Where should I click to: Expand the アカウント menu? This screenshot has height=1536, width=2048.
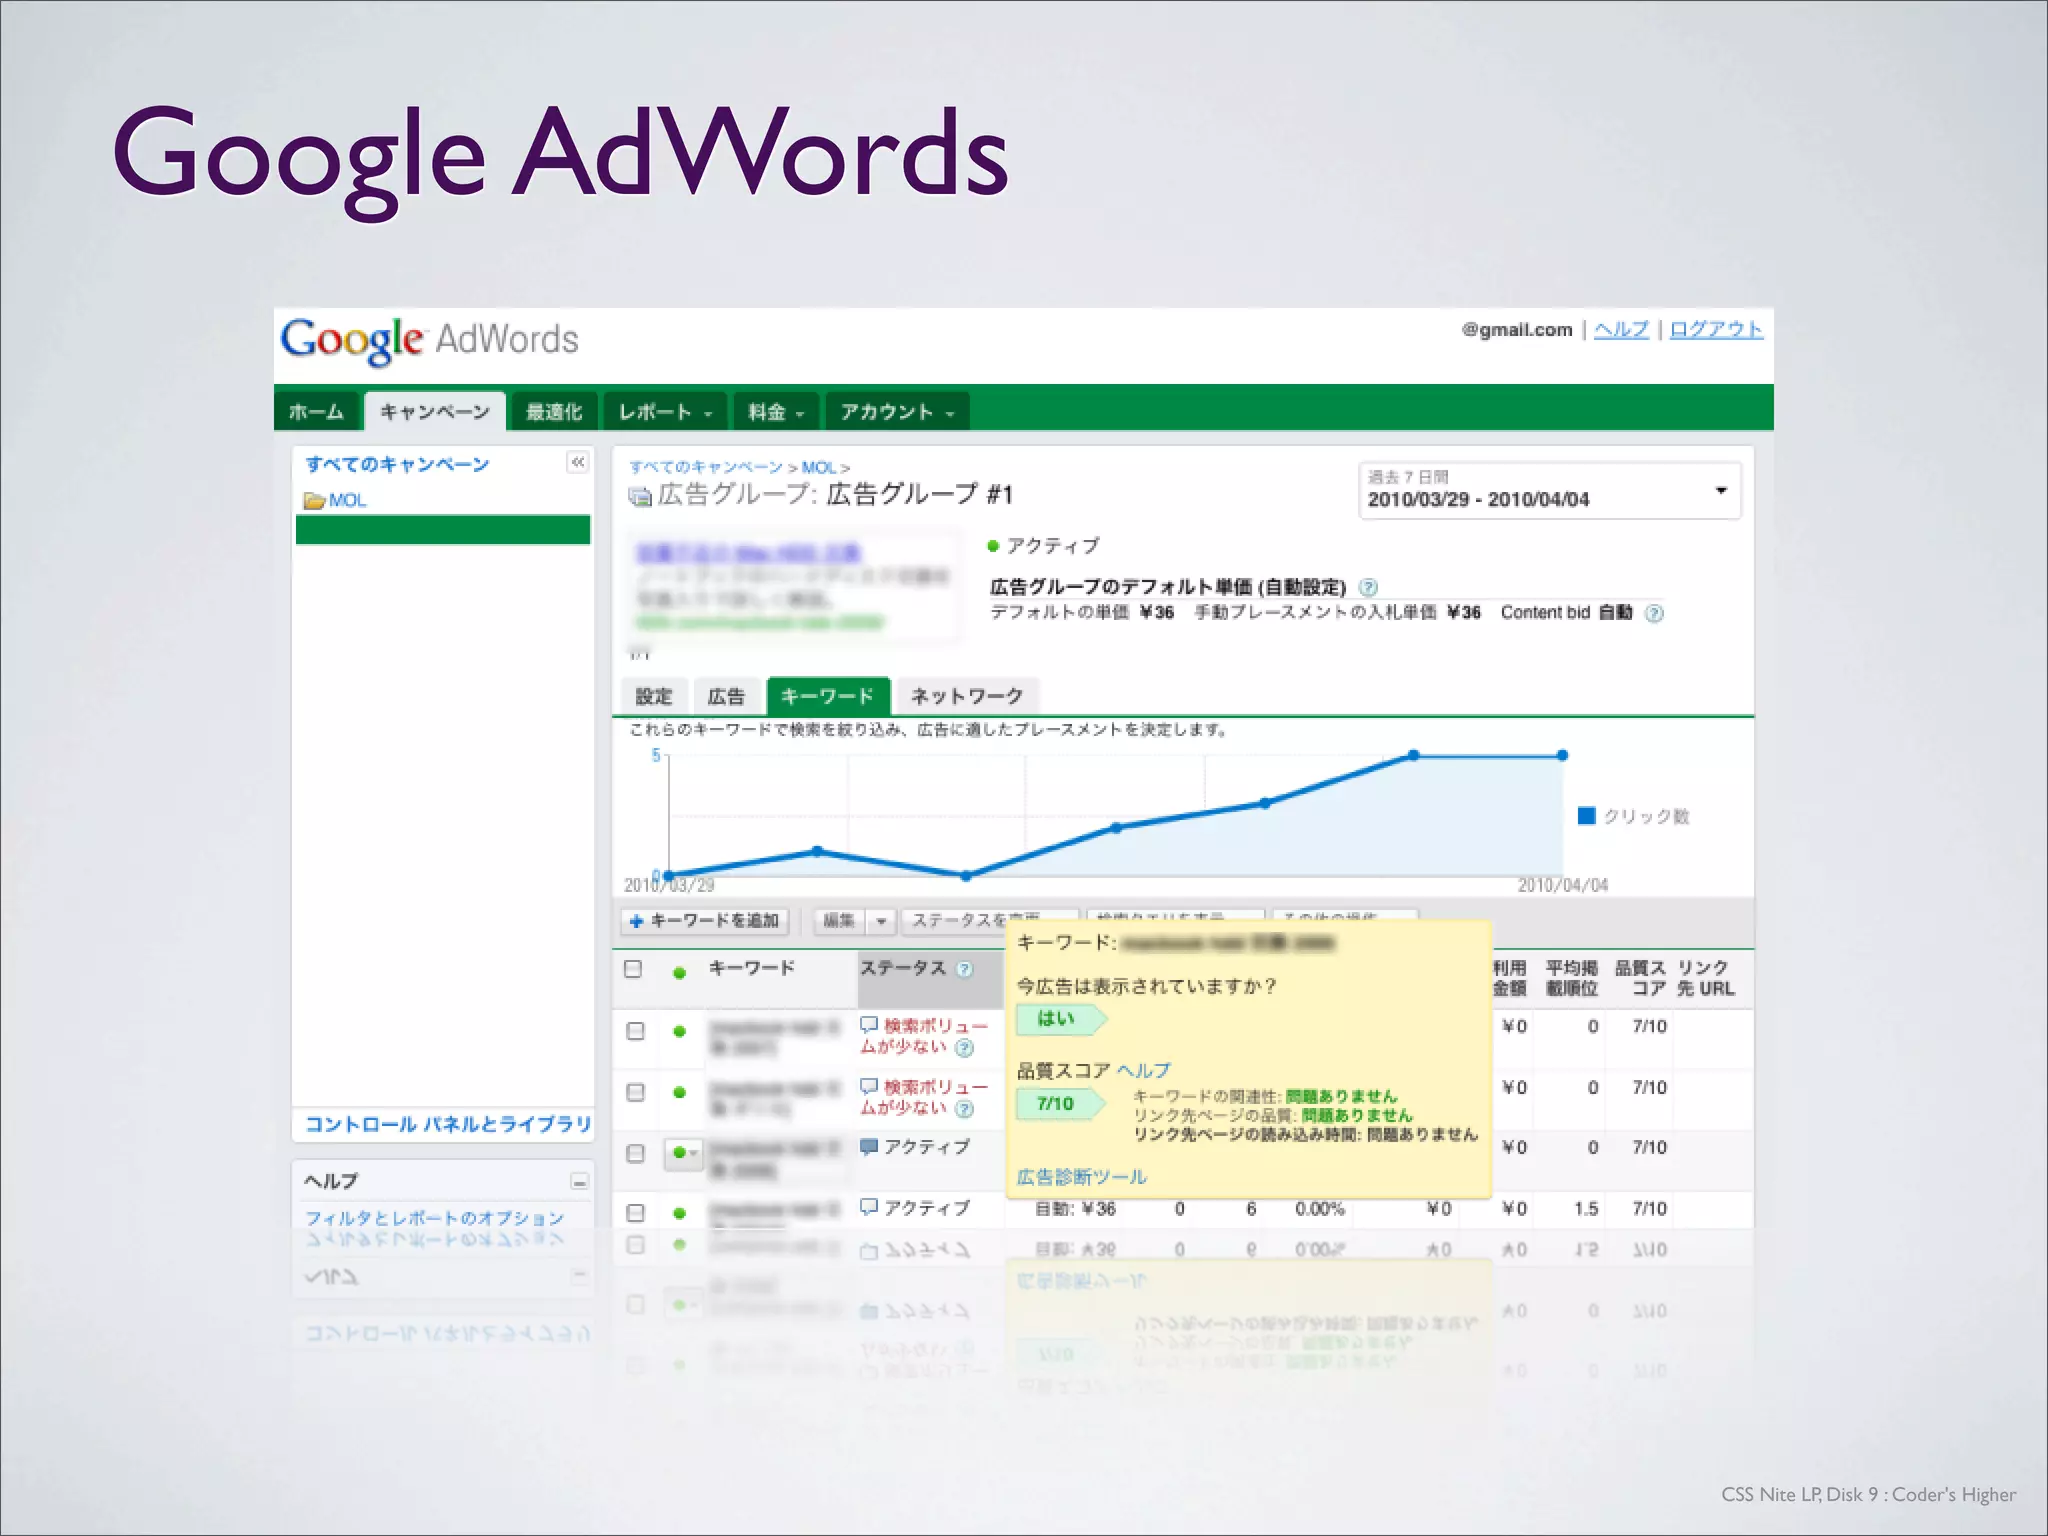pyautogui.click(x=897, y=412)
